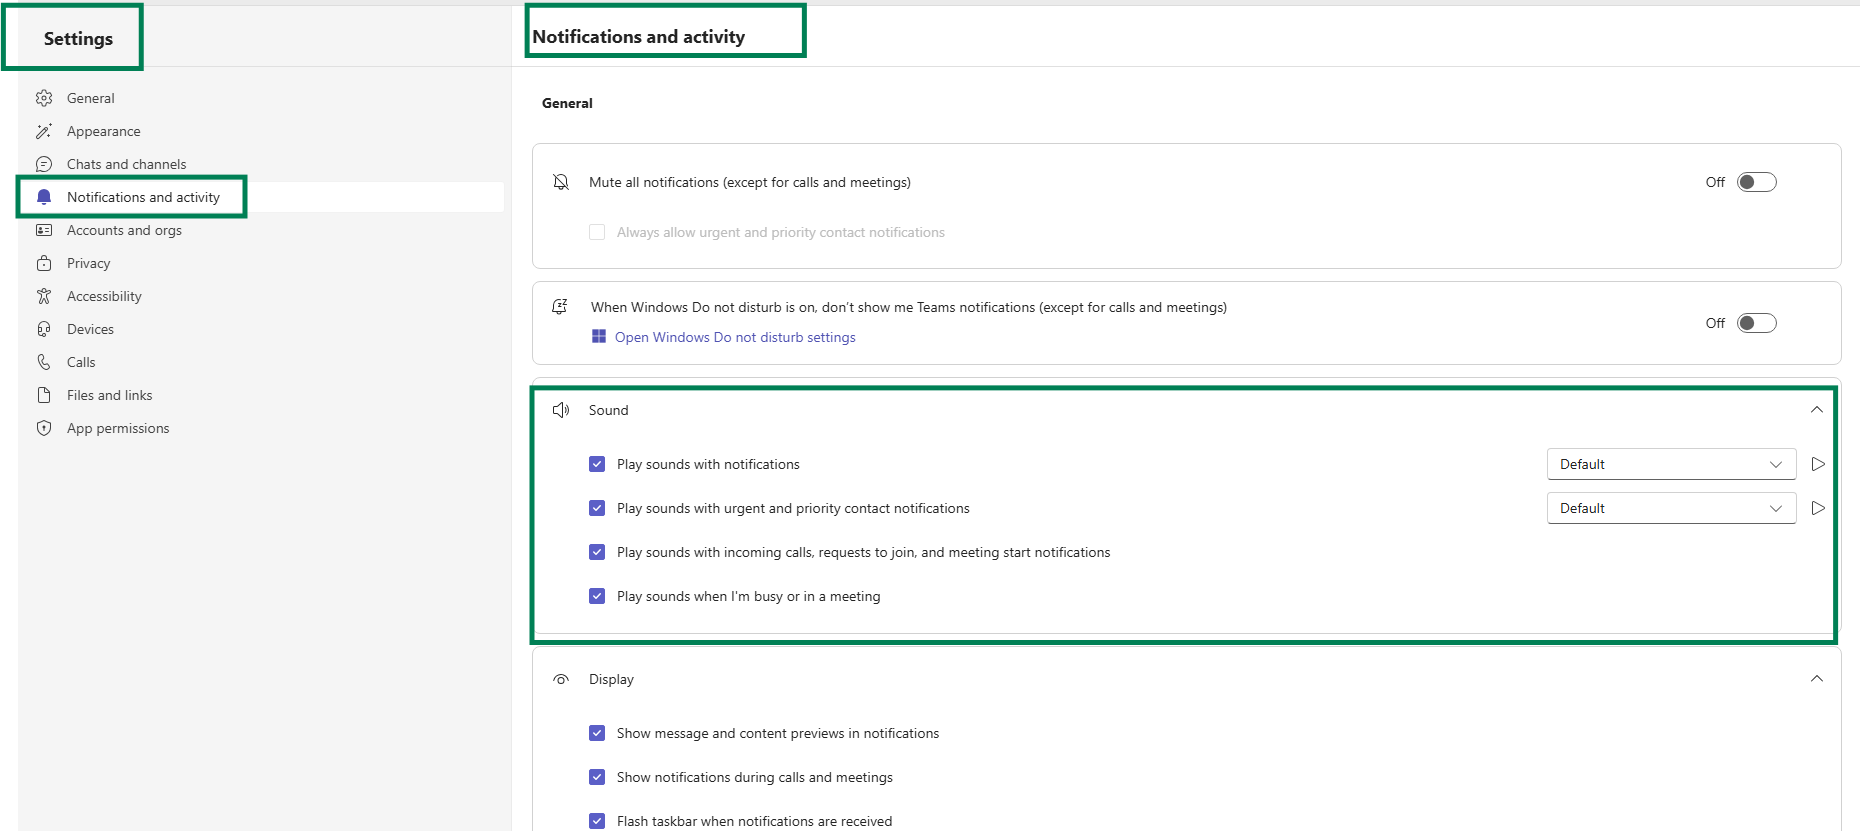
Task: Preview the notification sound with play icon
Action: [1818, 464]
